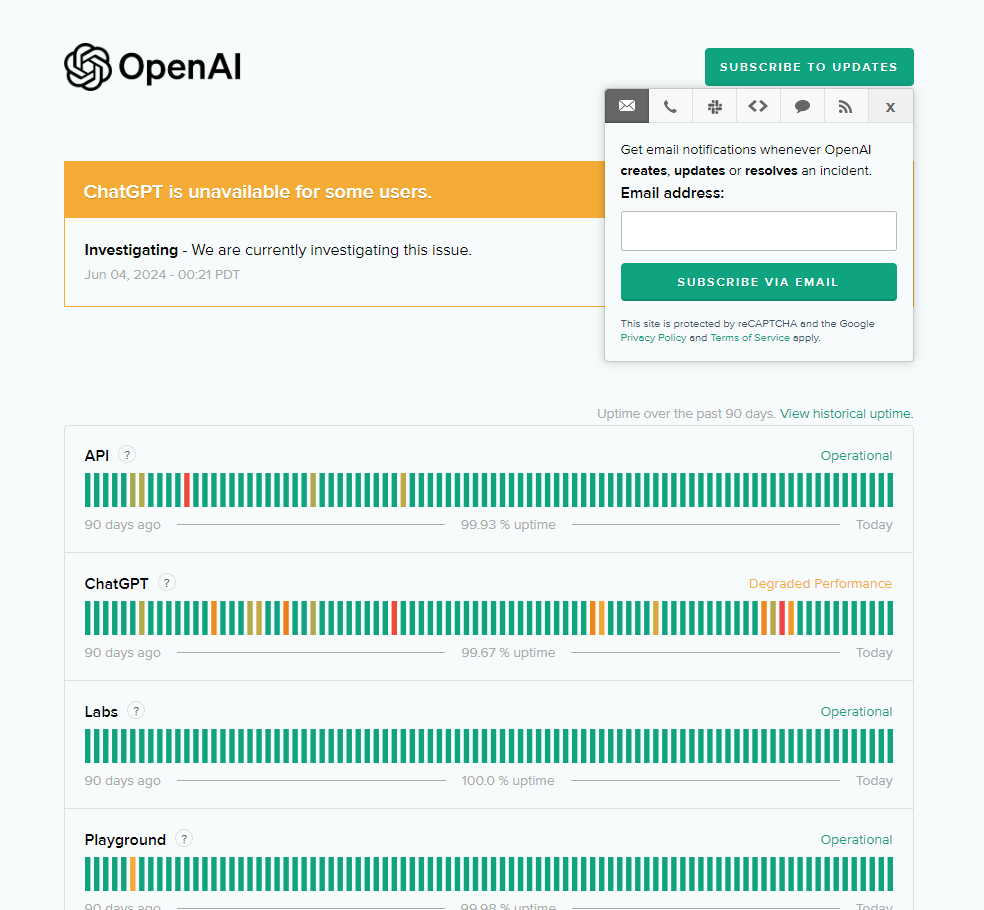Open the ChatGPT unavailable incident title
This screenshot has height=910, width=984.
(257, 191)
